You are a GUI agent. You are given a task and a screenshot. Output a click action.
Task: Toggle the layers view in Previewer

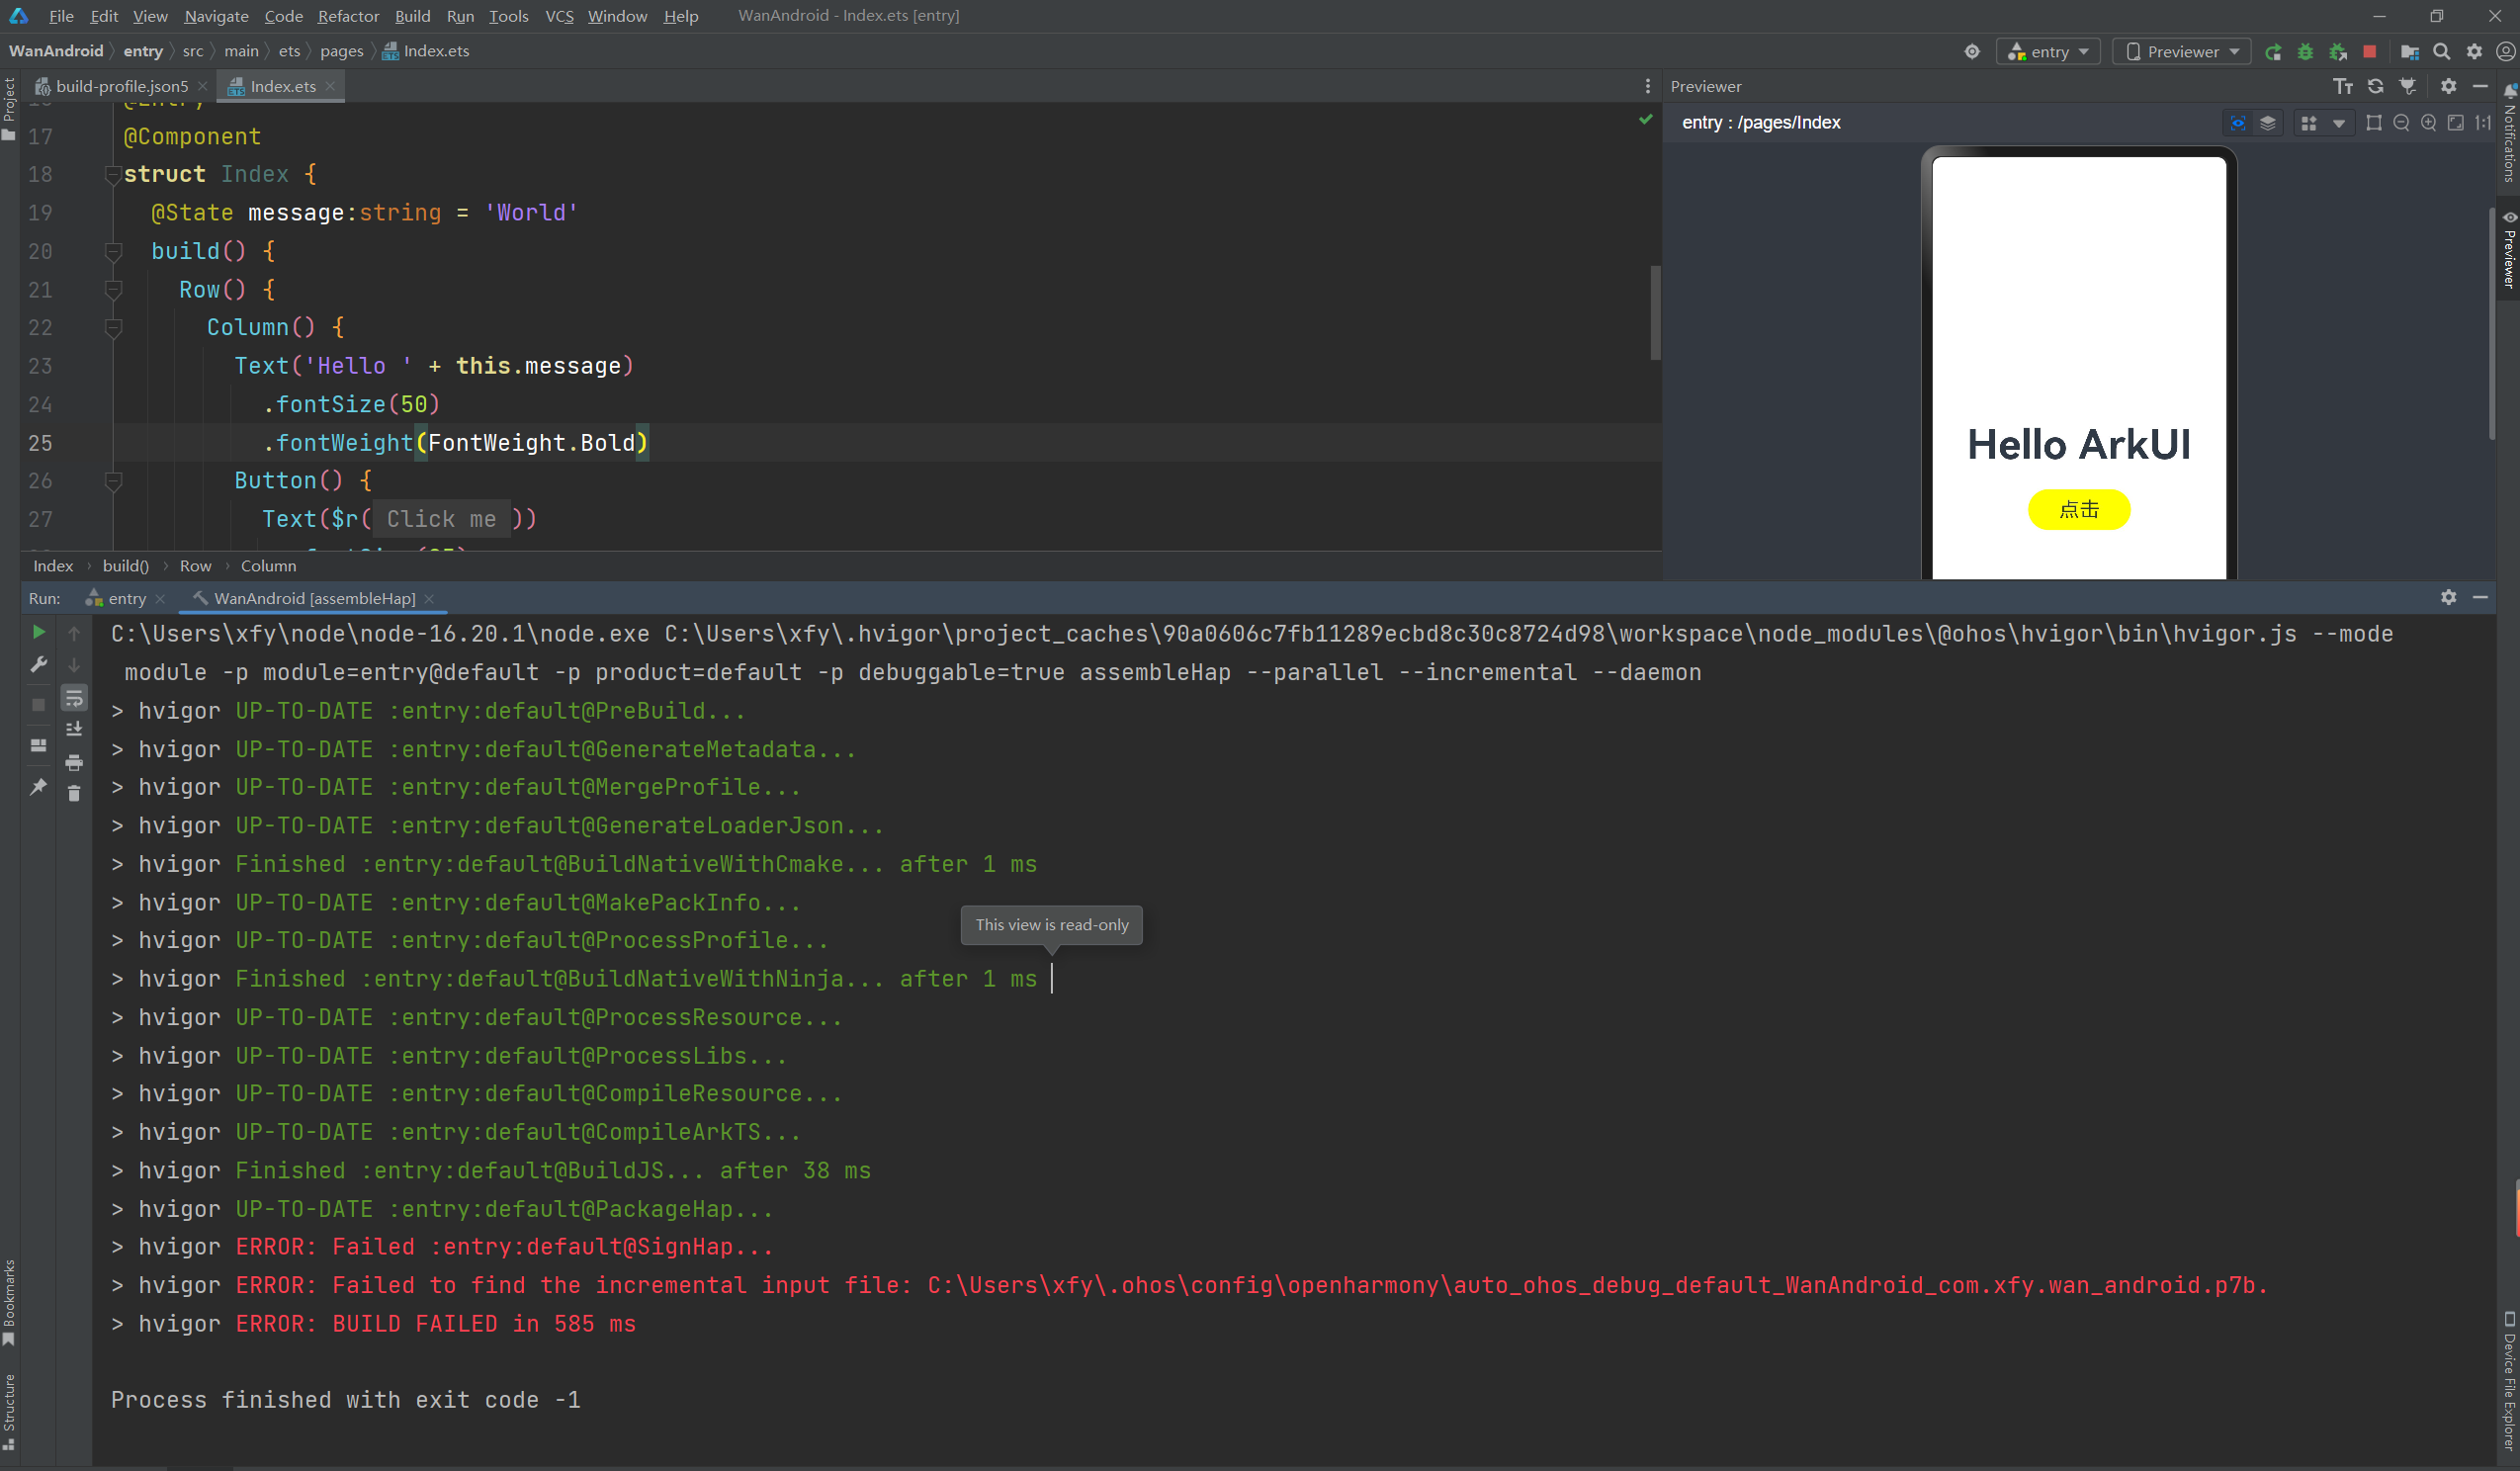coord(2268,123)
